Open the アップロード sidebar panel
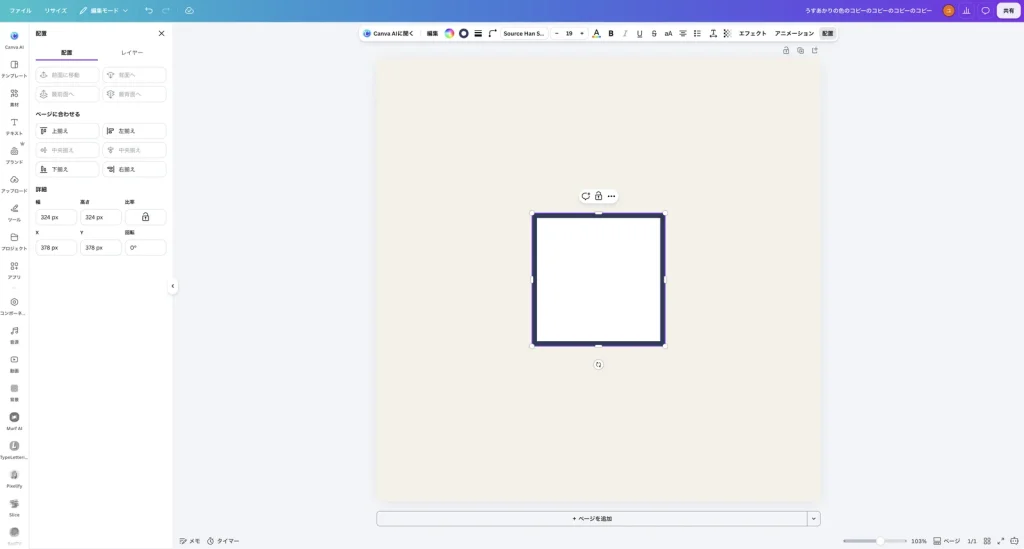 coord(14,184)
